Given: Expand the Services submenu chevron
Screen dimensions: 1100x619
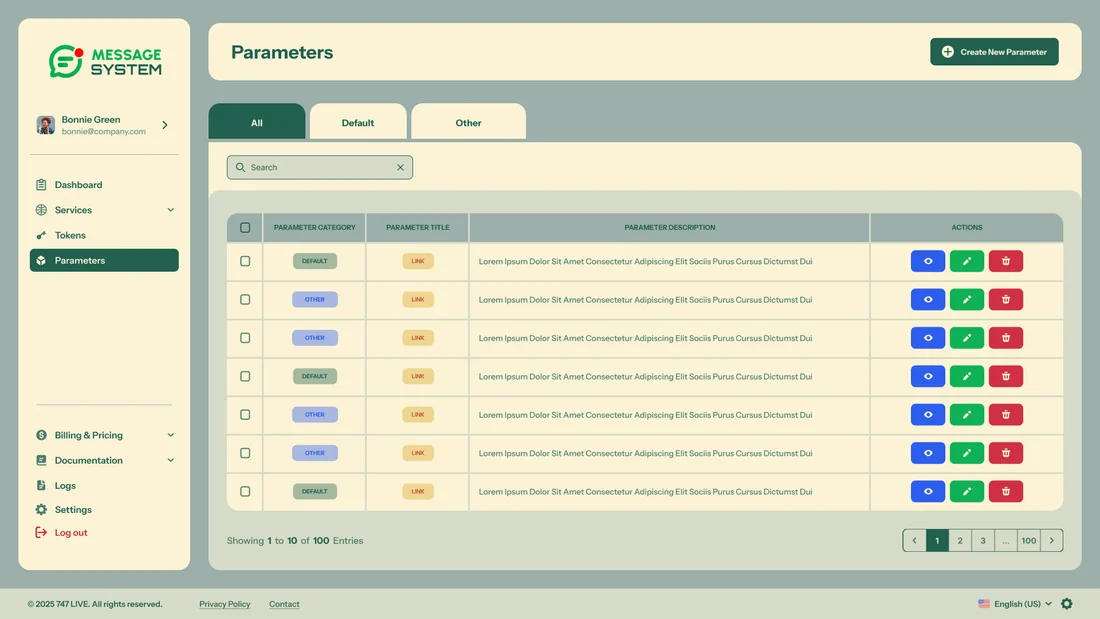Looking at the screenshot, I should (x=170, y=210).
